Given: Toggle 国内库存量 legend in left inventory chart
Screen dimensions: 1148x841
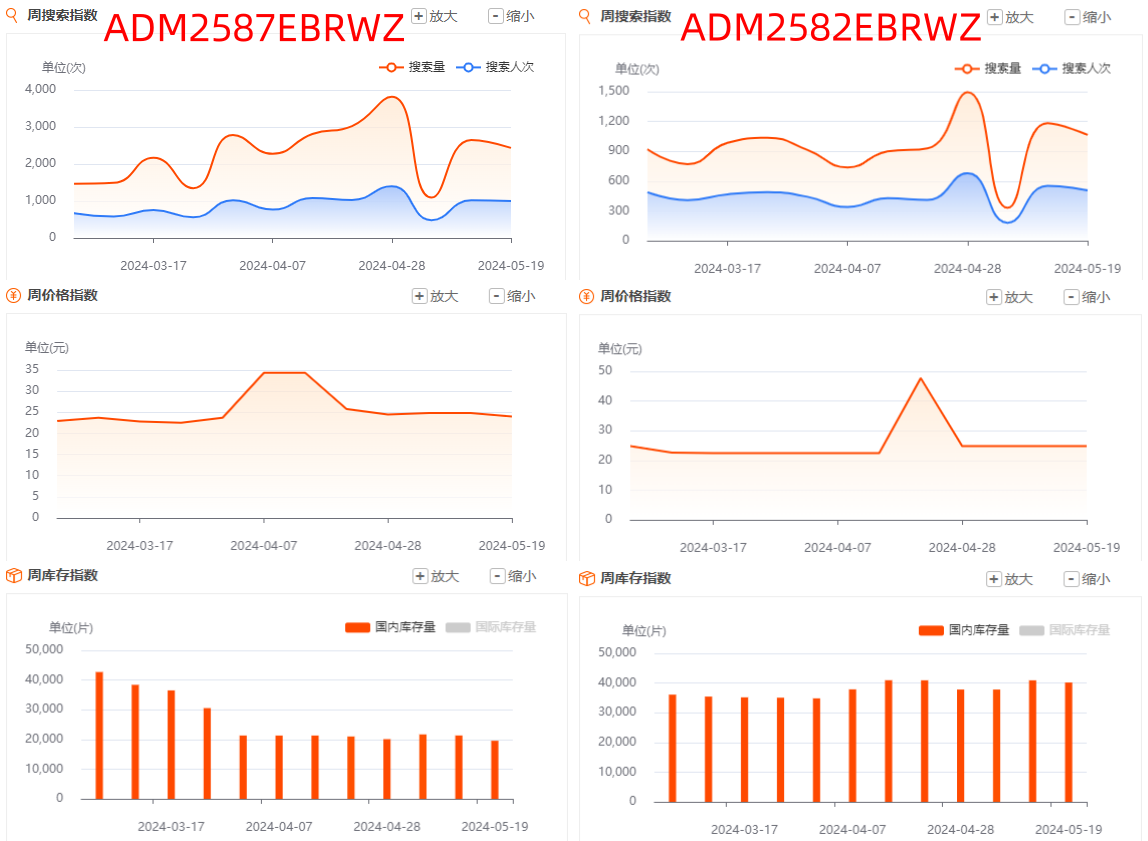Looking at the screenshot, I should pyautogui.click(x=390, y=627).
